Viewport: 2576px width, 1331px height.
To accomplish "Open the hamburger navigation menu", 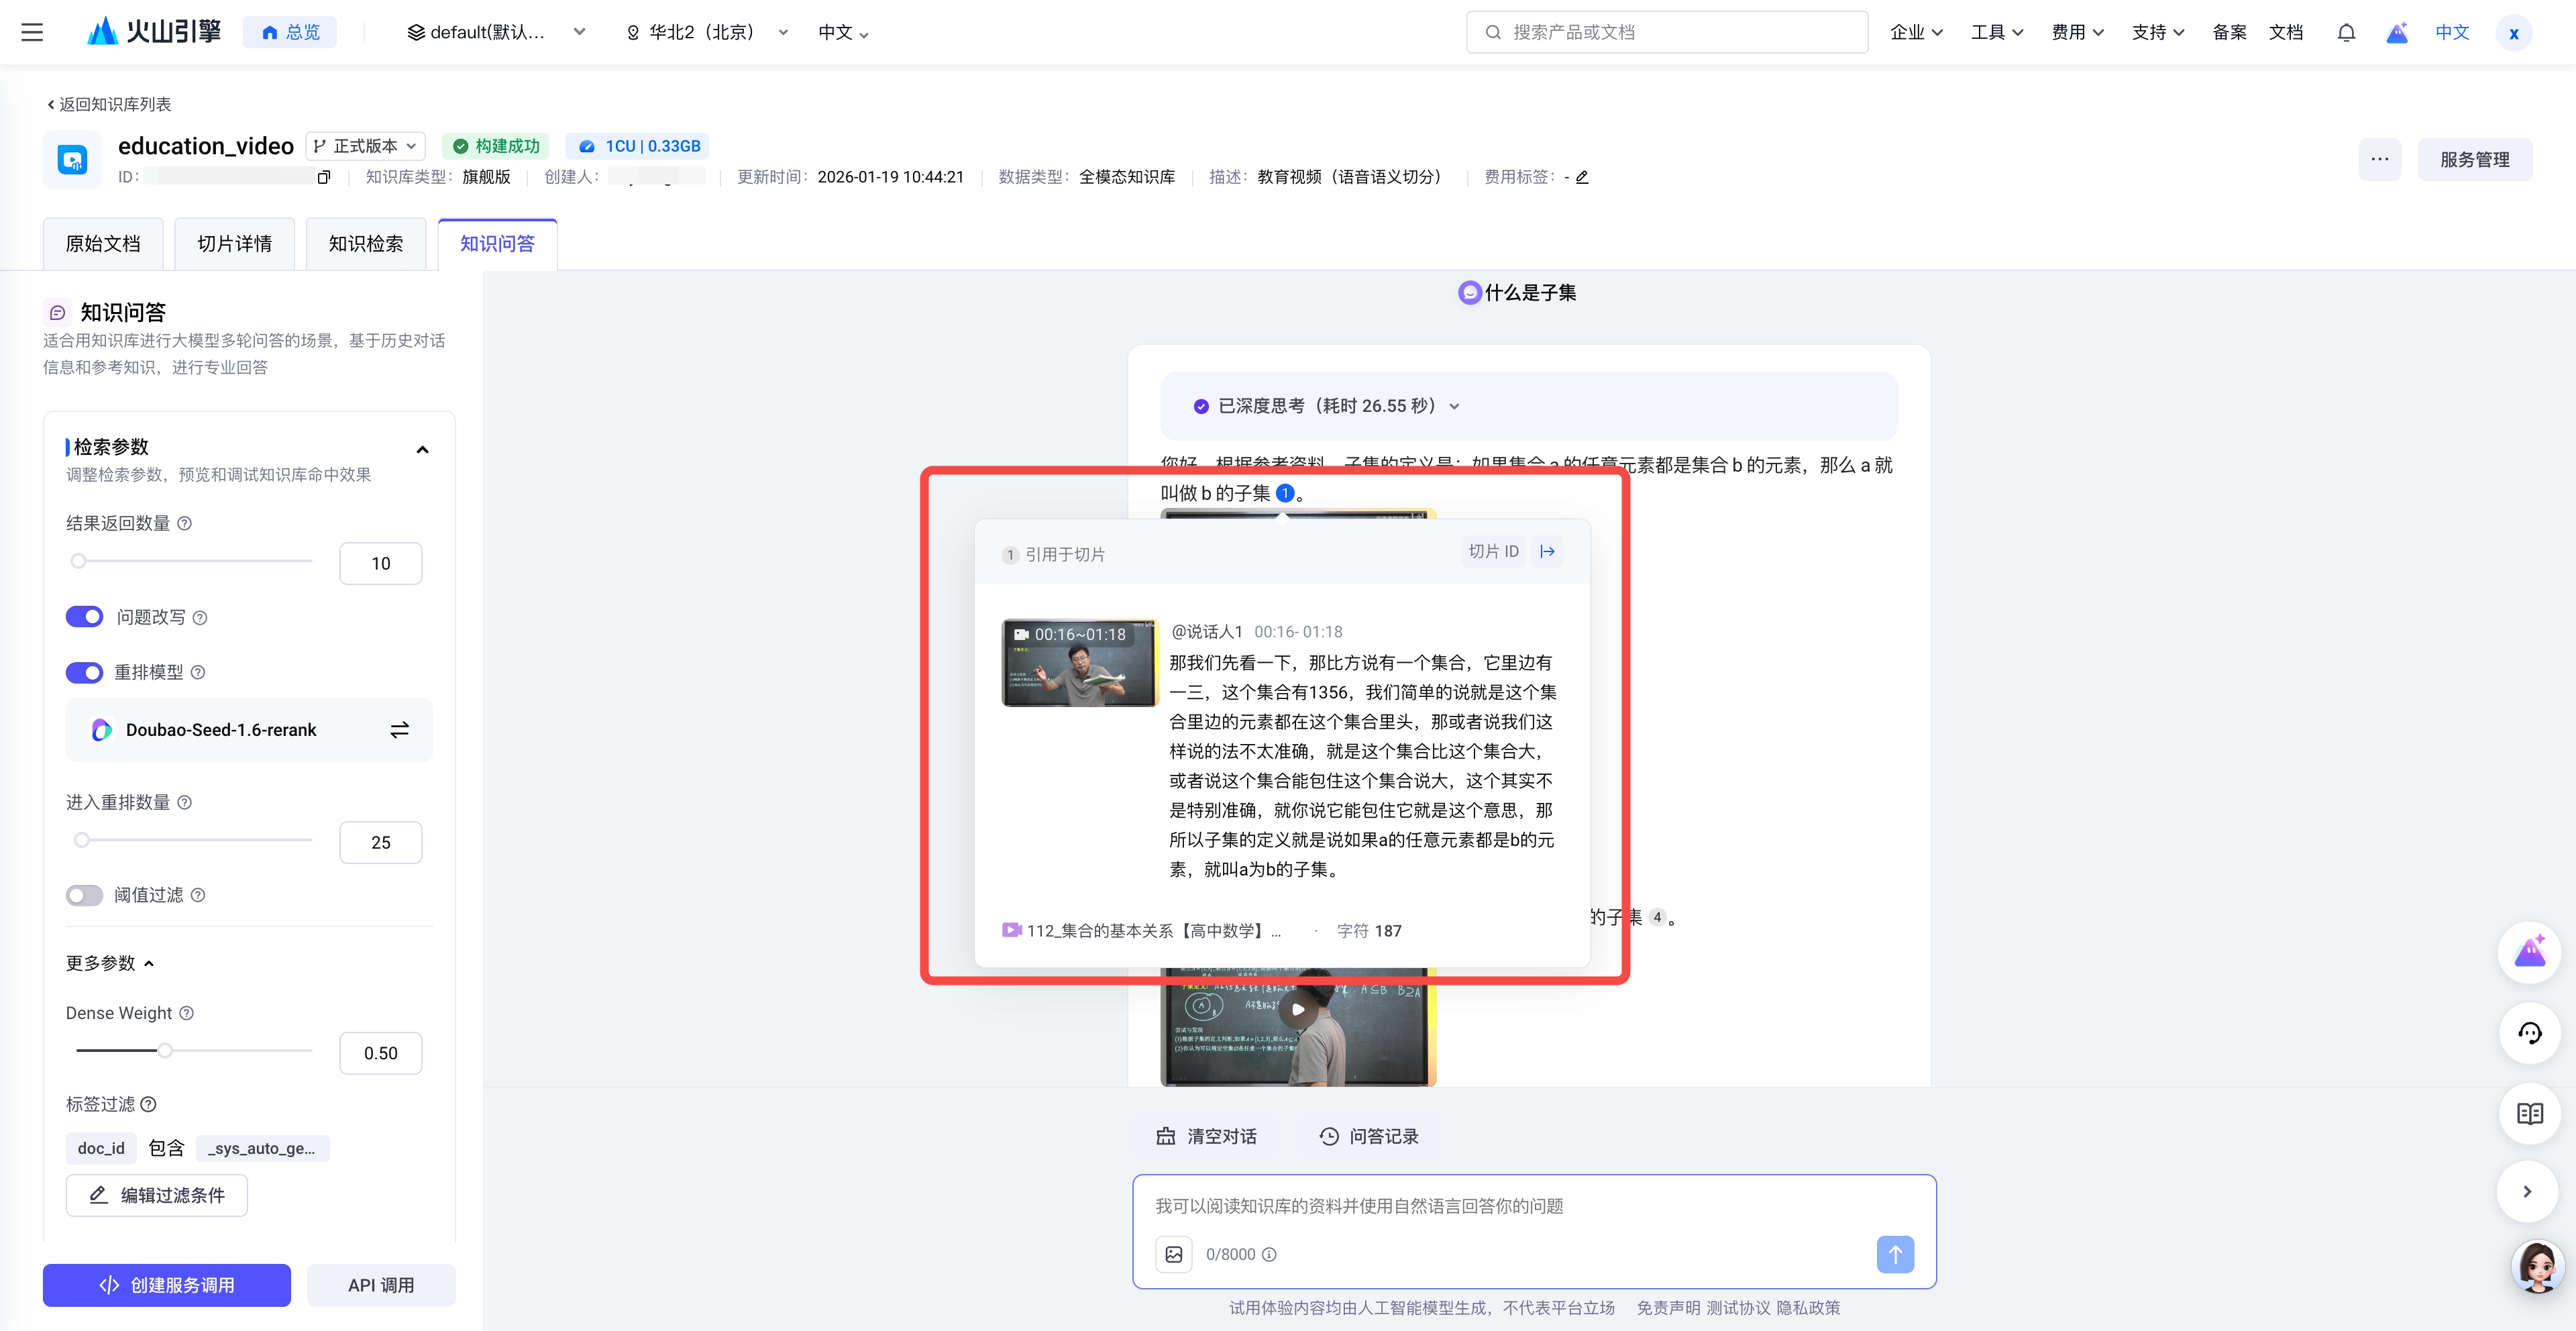I will click(x=32, y=32).
